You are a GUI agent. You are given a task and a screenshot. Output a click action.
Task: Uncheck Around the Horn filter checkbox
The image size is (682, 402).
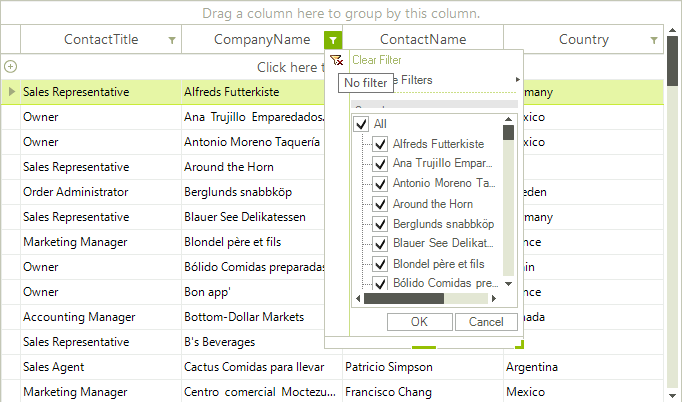coord(380,204)
